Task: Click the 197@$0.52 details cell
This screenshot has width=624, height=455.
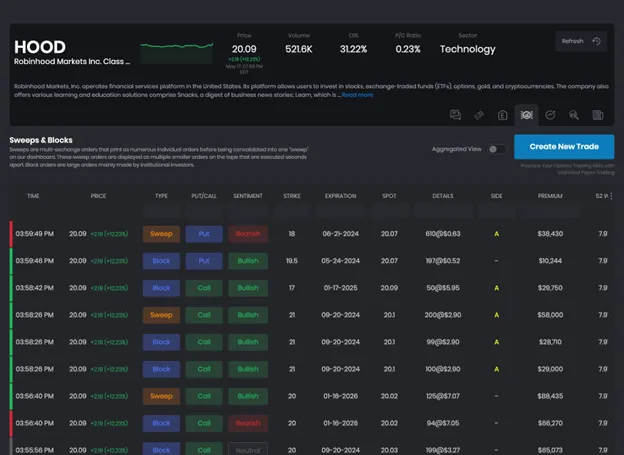Action: [443, 261]
